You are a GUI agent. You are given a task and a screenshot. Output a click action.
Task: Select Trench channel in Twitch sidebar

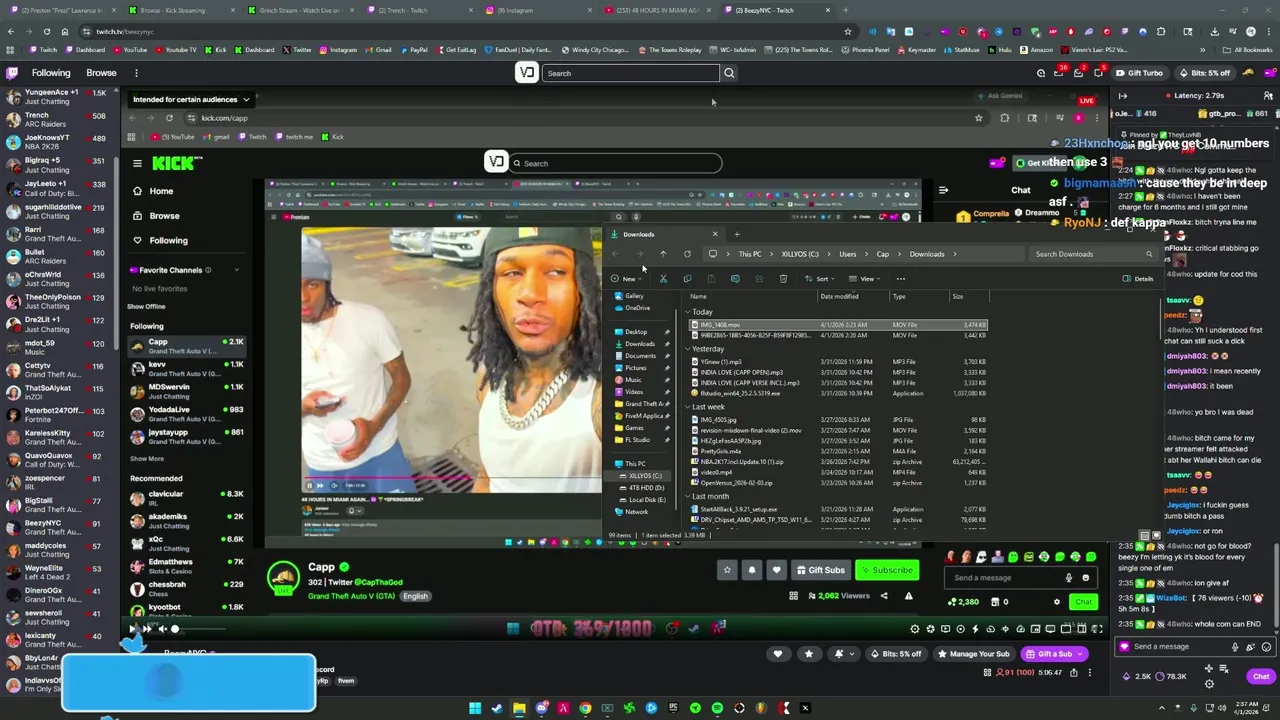(60, 120)
